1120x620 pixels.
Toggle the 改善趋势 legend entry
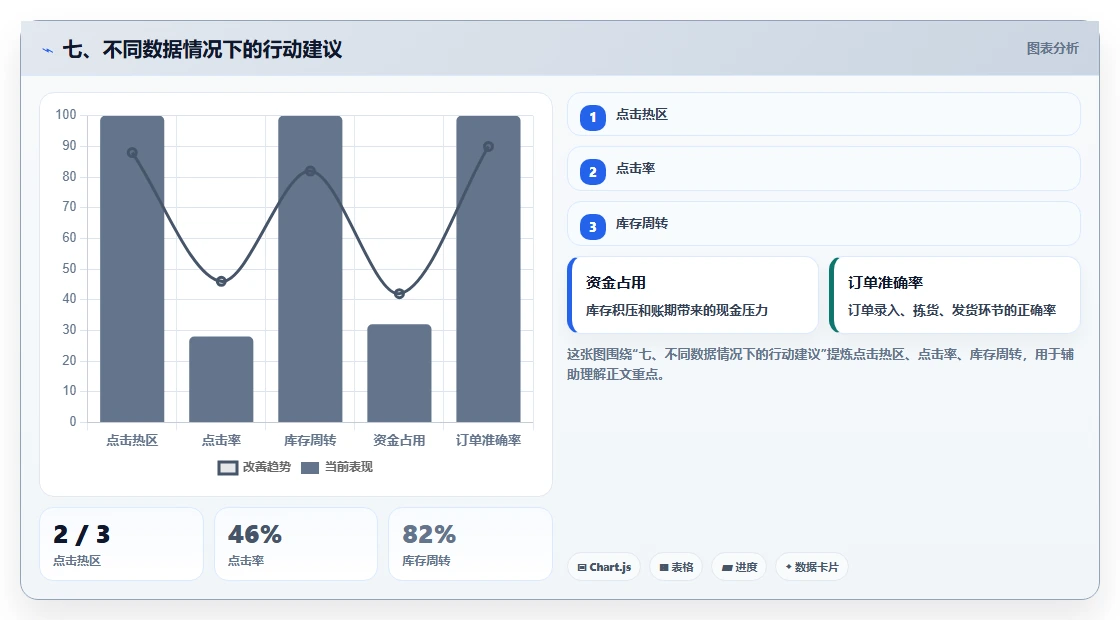(254, 467)
